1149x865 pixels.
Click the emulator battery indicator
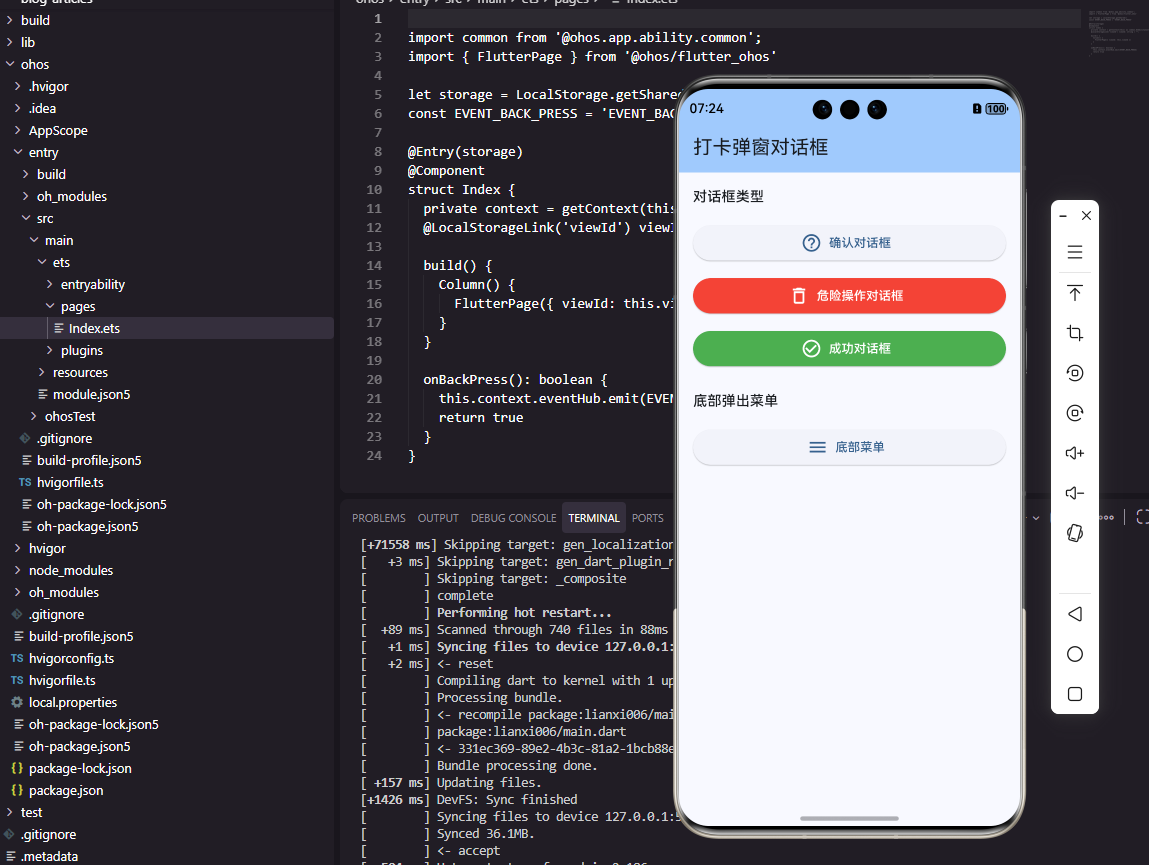point(996,108)
